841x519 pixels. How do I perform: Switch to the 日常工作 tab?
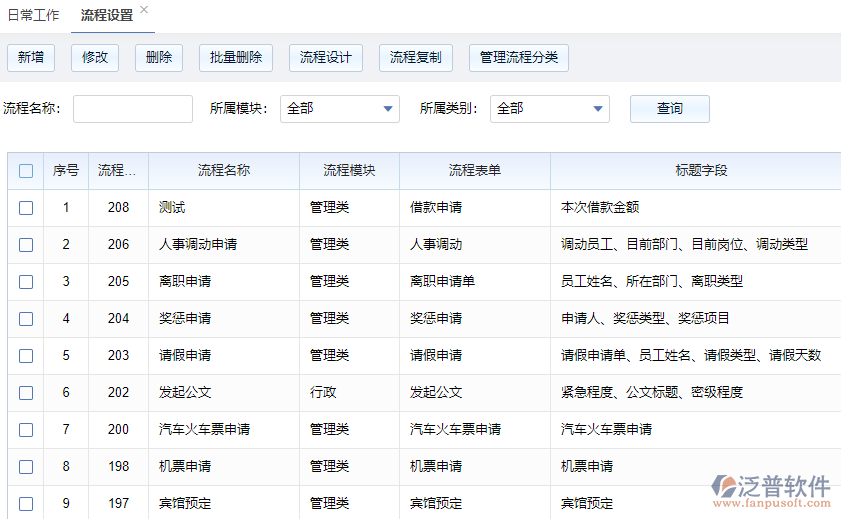click(x=33, y=16)
